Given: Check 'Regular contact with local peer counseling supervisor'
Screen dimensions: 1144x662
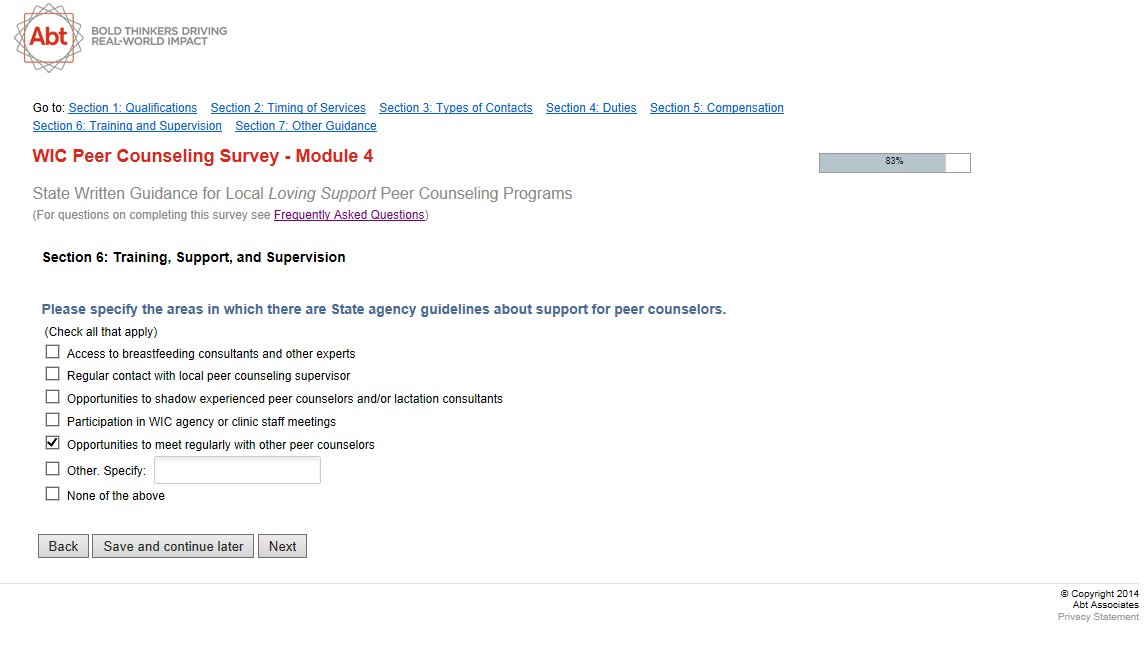Looking at the screenshot, I should tap(53, 374).
